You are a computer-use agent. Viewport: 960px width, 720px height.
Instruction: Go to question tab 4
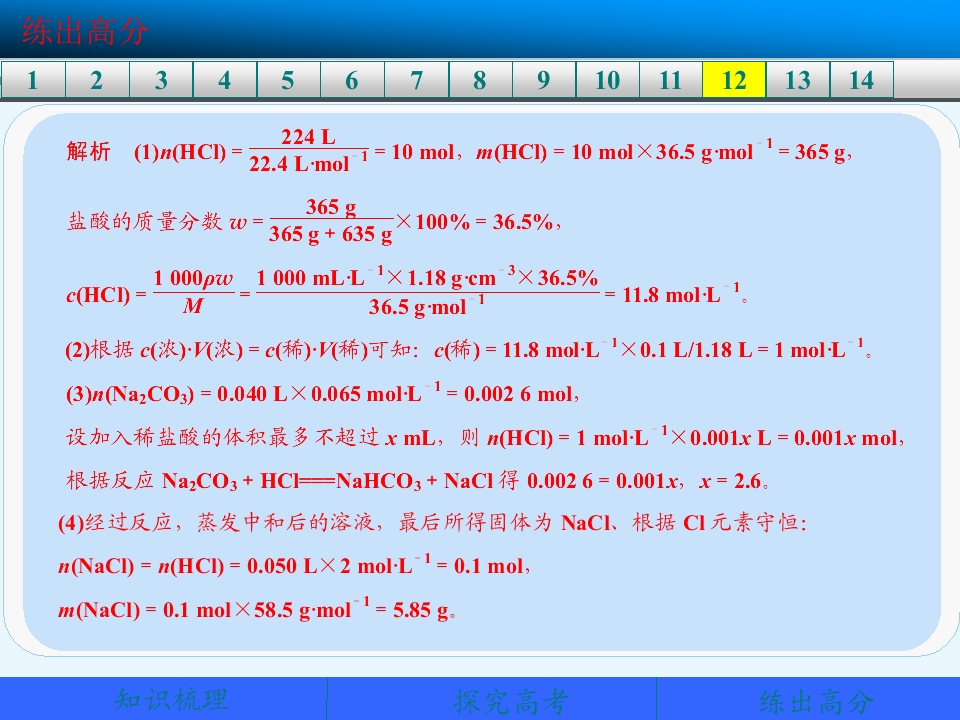tap(225, 80)
